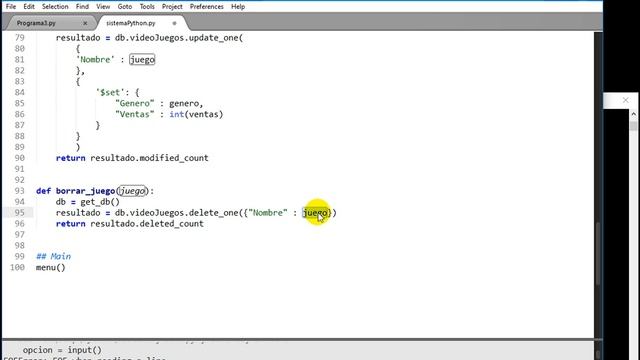
Task: Open the Find menu
Action: (82, 7)
